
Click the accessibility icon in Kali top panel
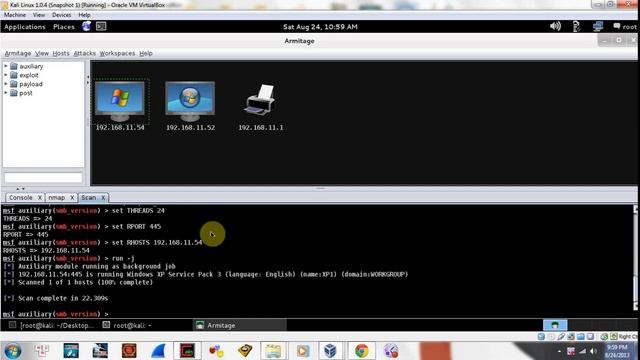click(576, 27)
